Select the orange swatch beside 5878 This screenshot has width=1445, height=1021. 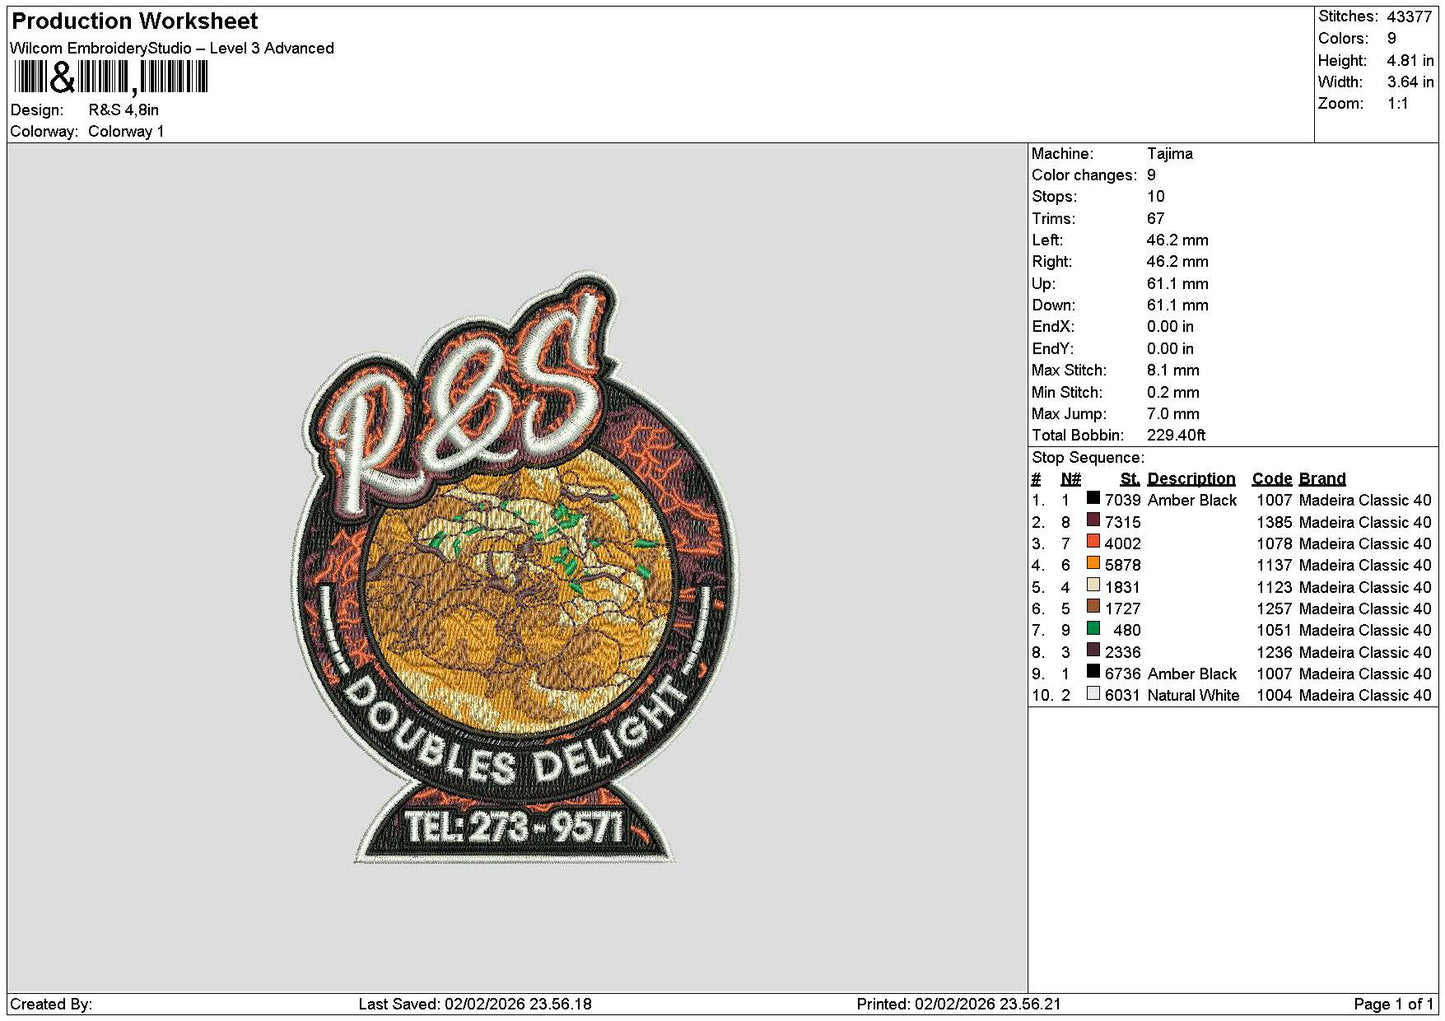pos(1093,563)
